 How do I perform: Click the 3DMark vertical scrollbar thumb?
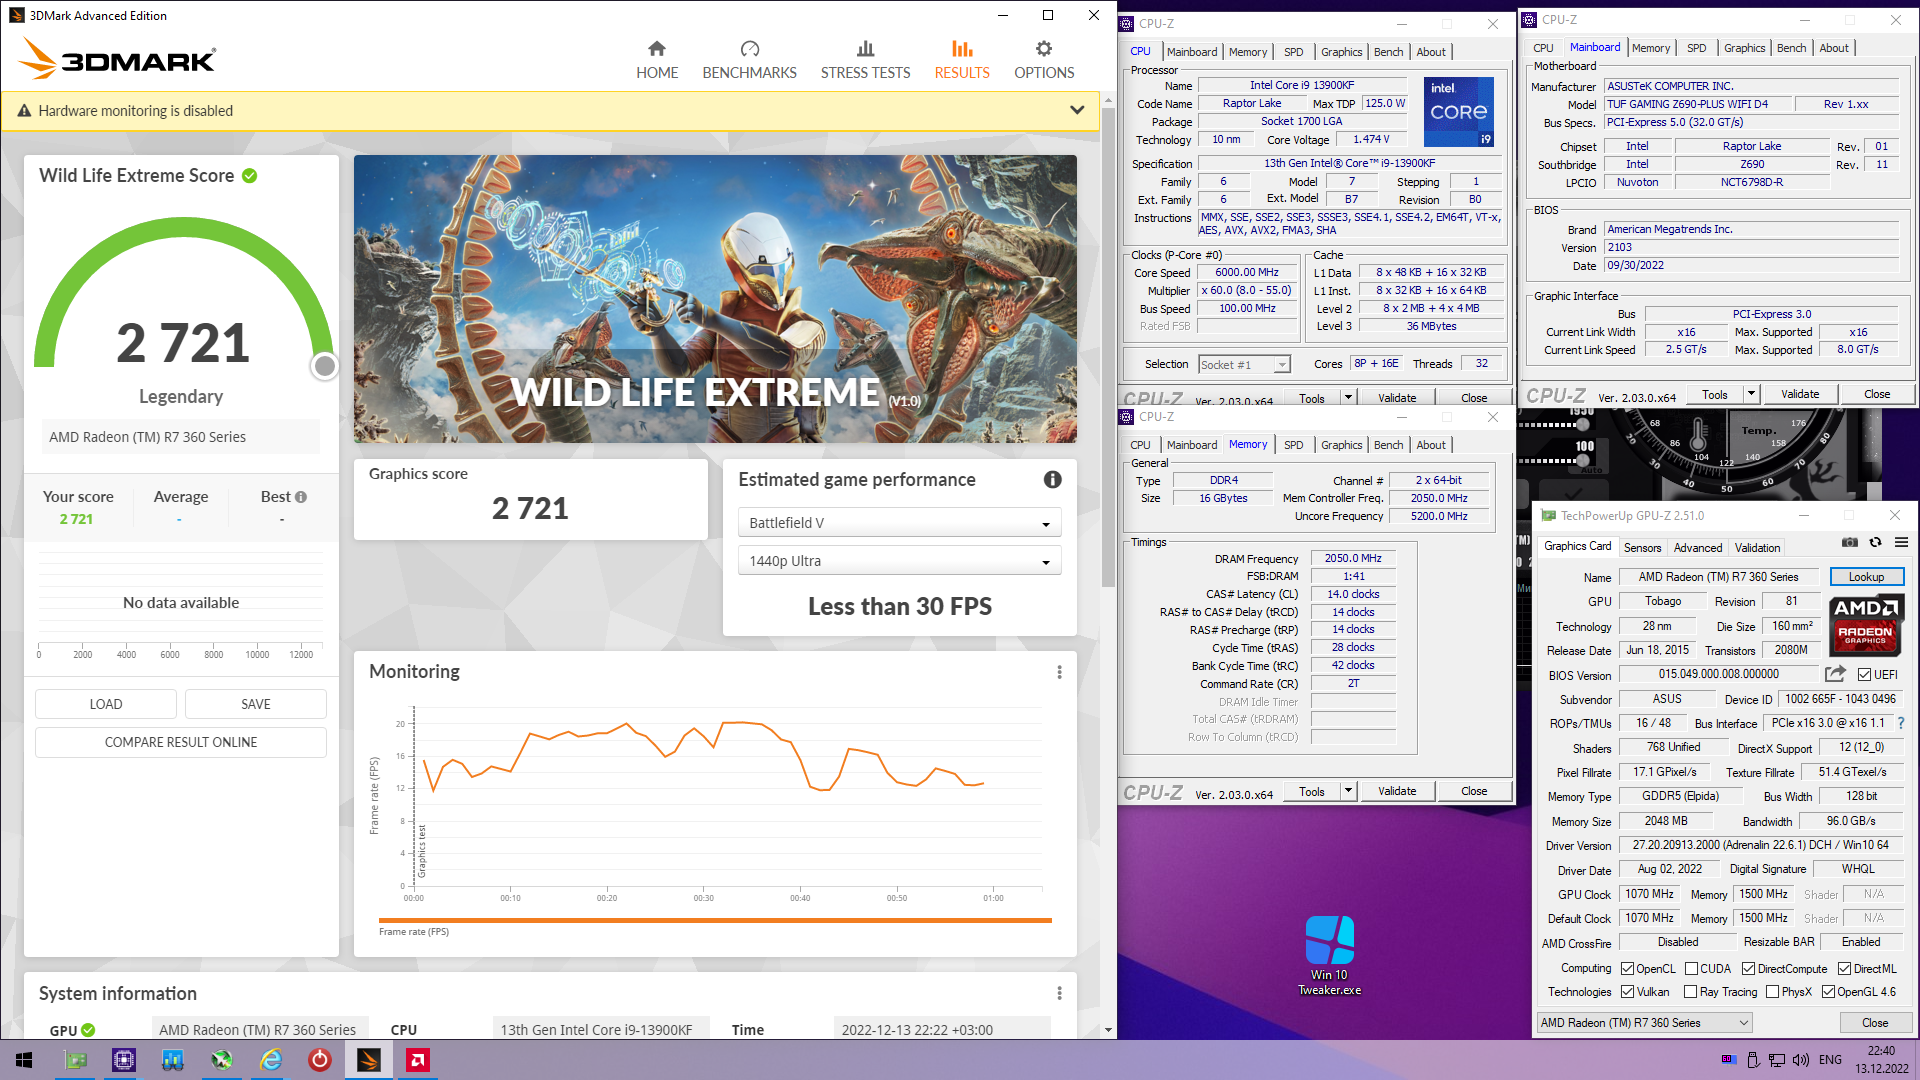pos(1108,348)
